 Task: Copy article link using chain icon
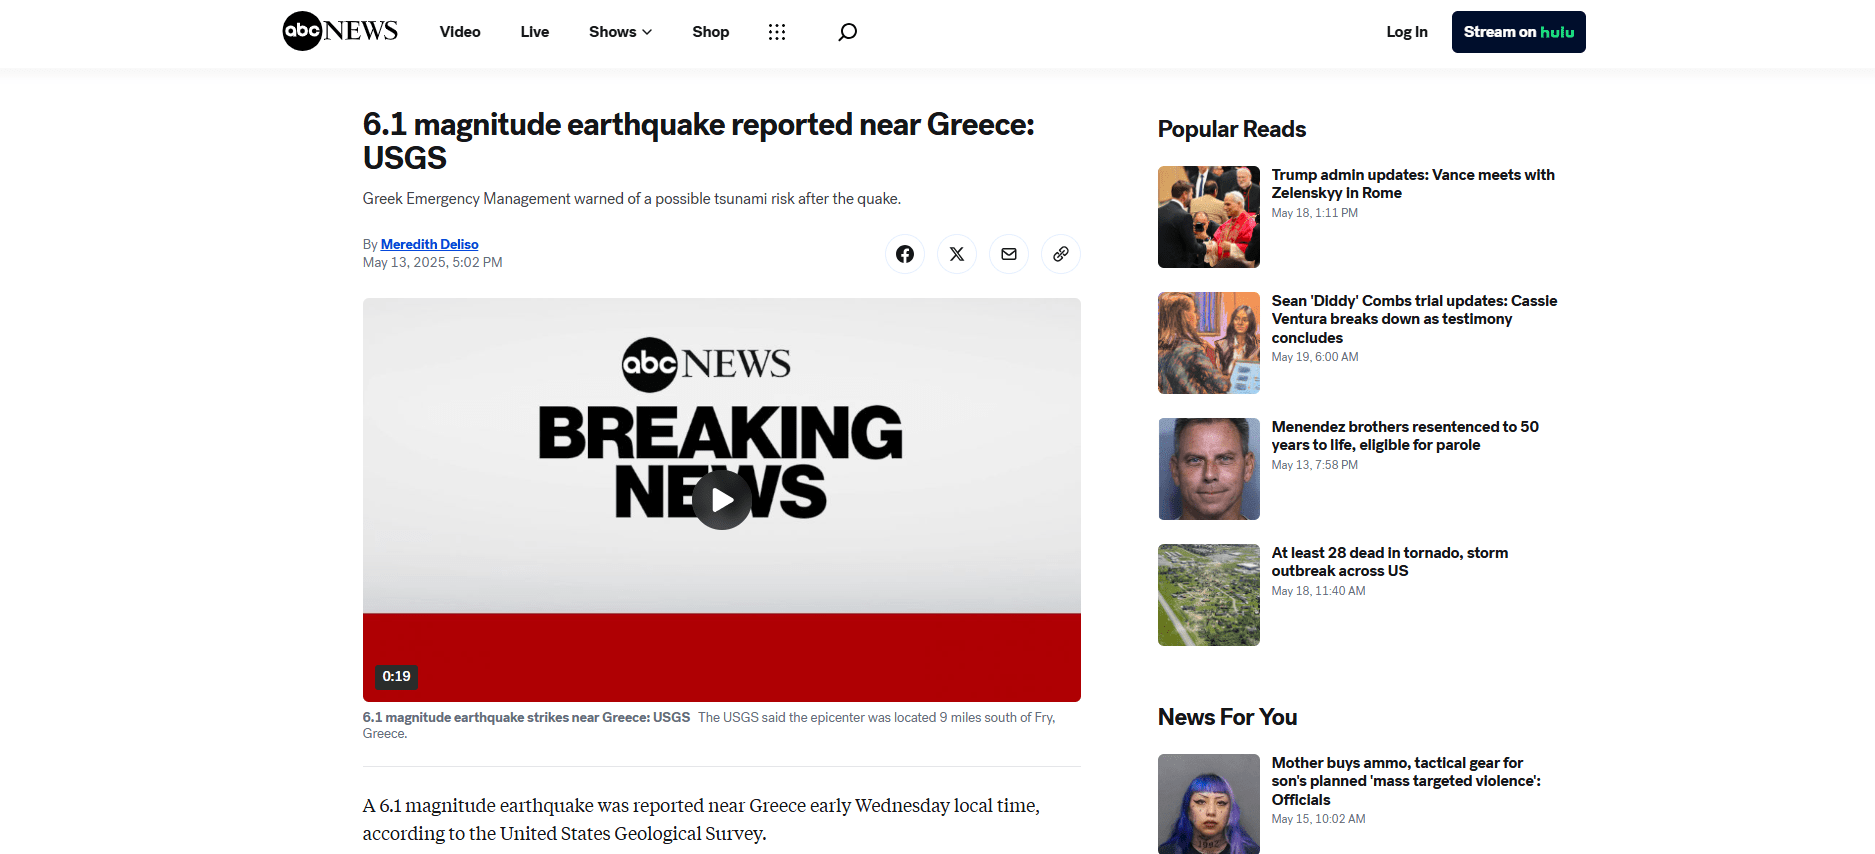[x=1060, y=254]
